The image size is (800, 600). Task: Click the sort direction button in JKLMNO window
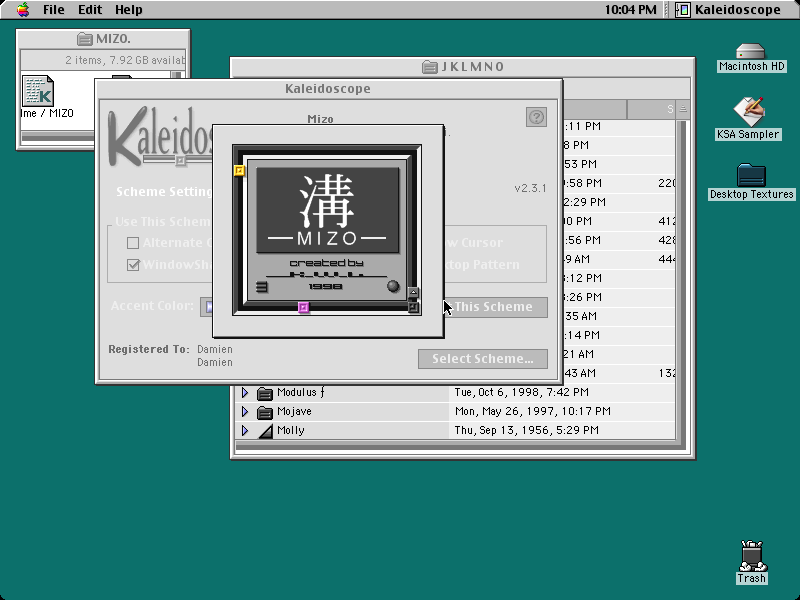pos(683,109)
